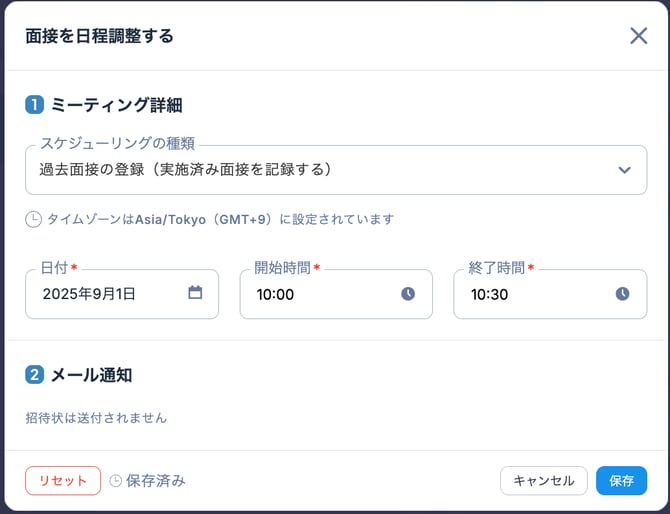Click the 招待状は送付されません message
670x514 pixels.
click(x=96, y=418)
